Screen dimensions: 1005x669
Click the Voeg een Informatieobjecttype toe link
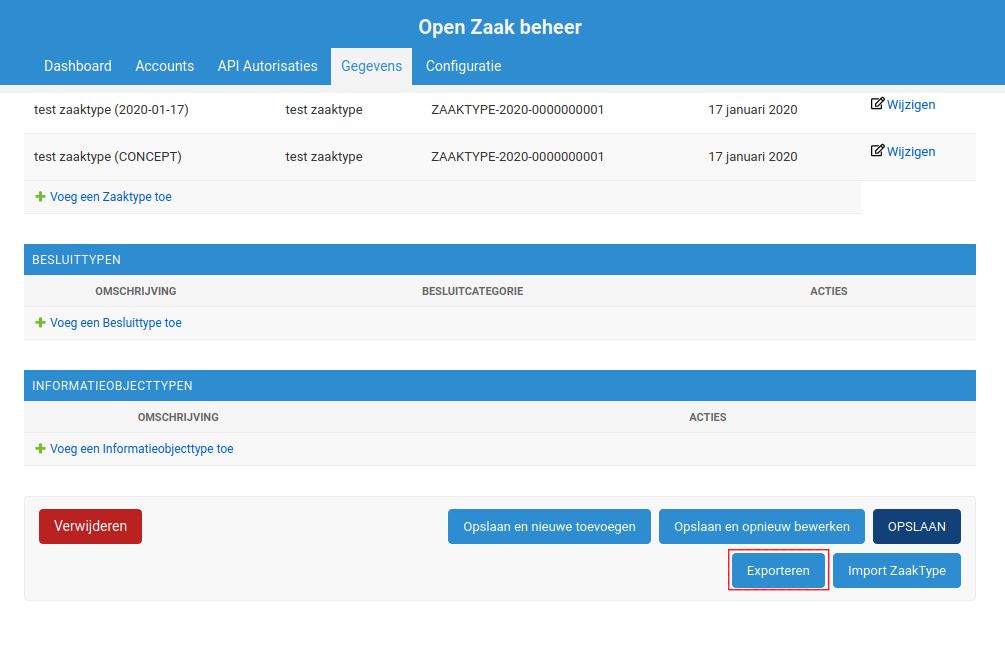tap(142, 449)
